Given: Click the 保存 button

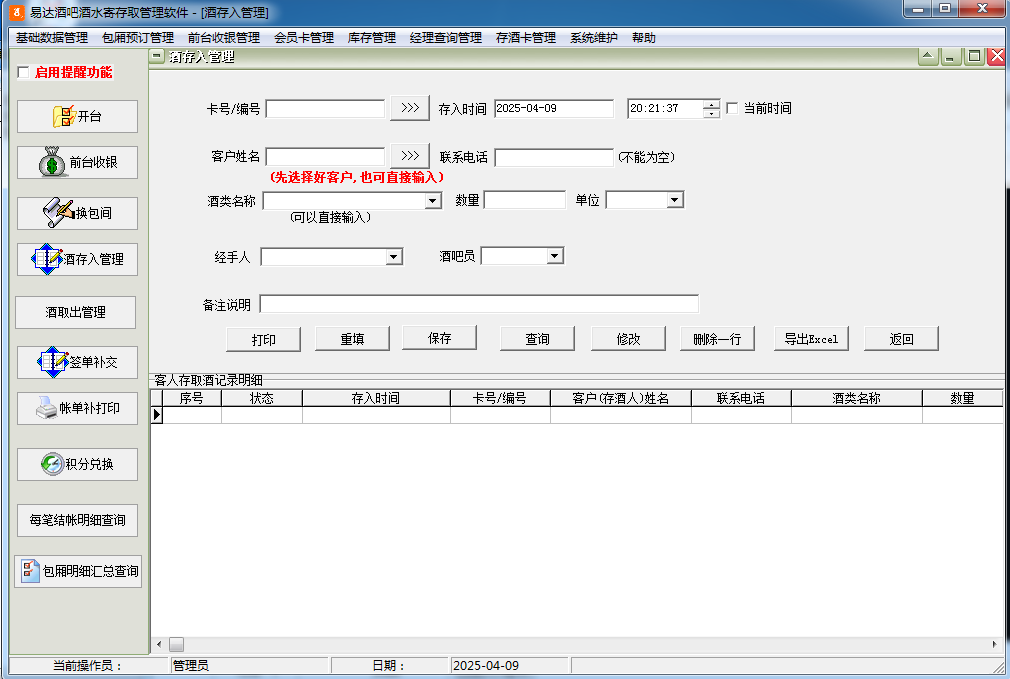Looking at the screenshot, I should pyautogui.click(x=440, y=338).
